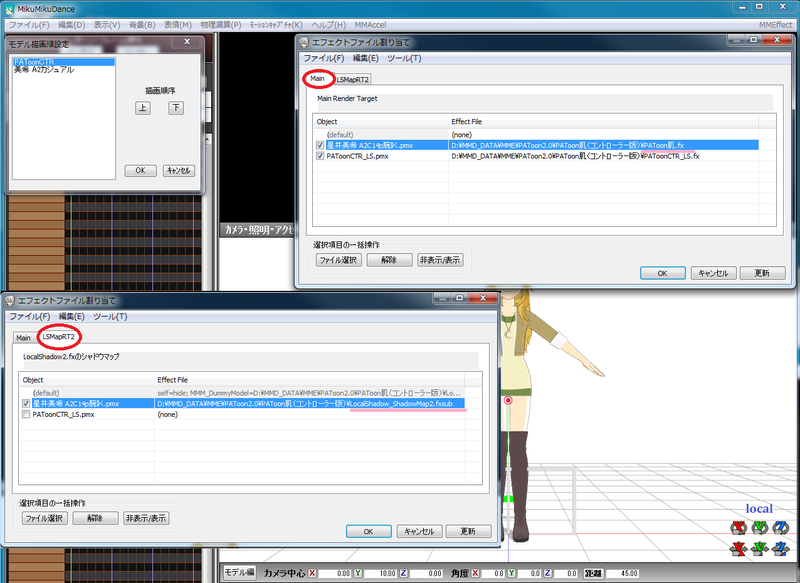Select the Main tab in upper effect window
This screenshot has width=800, height=583.
coord(317,79)
